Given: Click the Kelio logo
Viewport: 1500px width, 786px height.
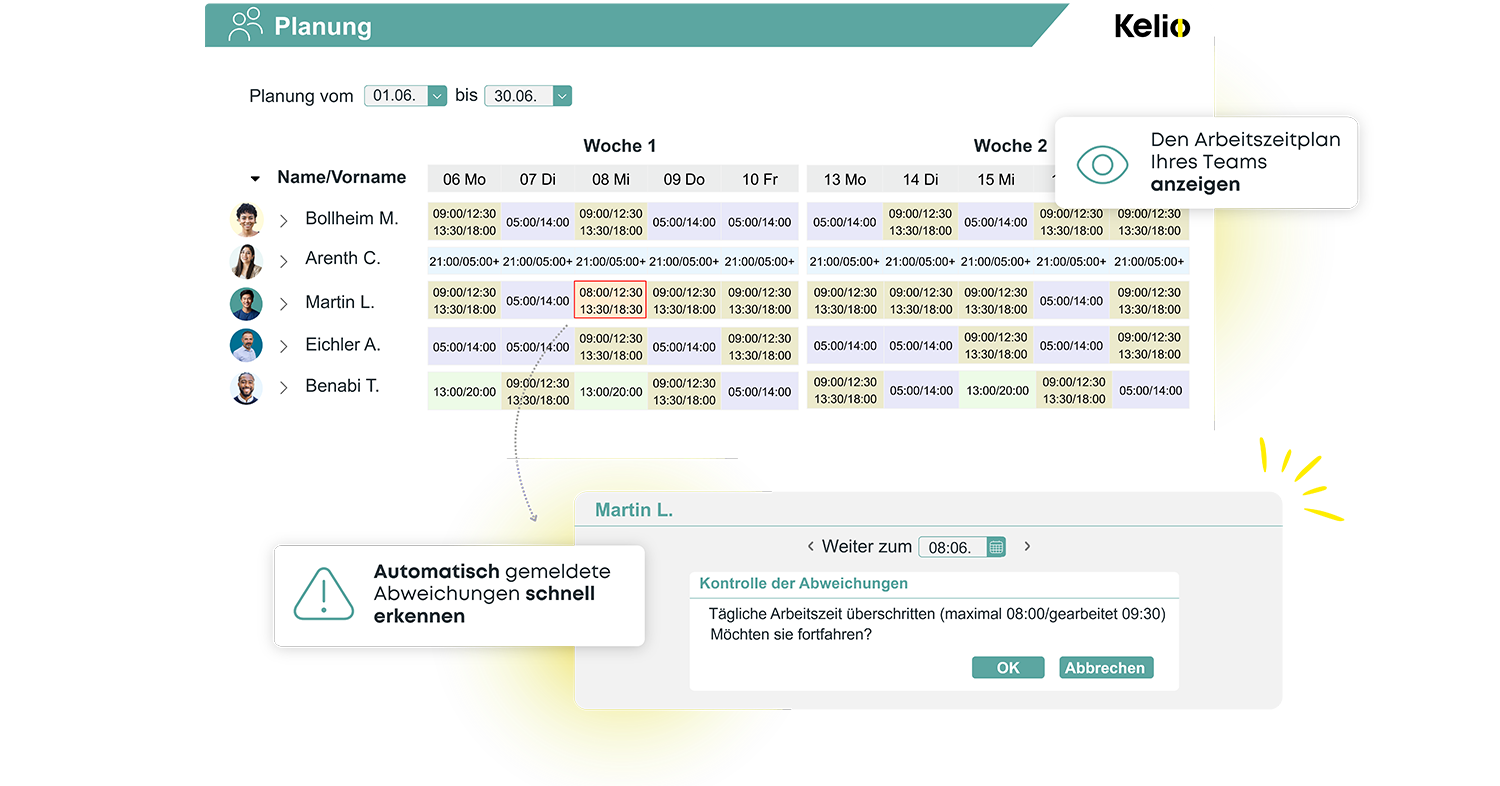Looking at the screenshot, I should pos(1152,26).
